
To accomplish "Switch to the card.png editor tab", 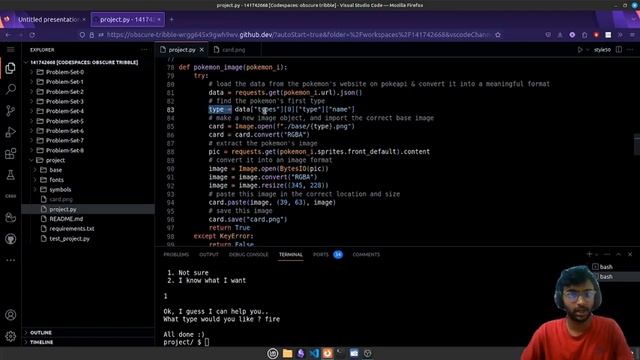I will tap(233, 50).
